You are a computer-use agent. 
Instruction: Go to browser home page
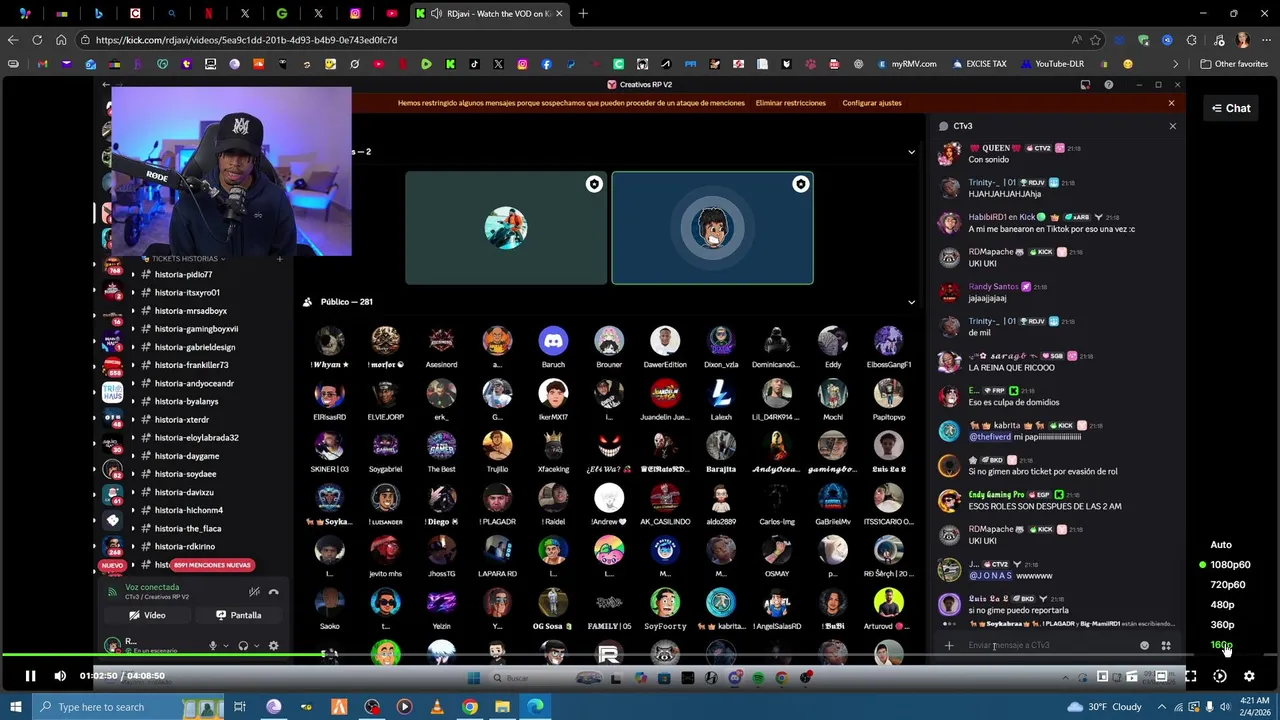61,40
